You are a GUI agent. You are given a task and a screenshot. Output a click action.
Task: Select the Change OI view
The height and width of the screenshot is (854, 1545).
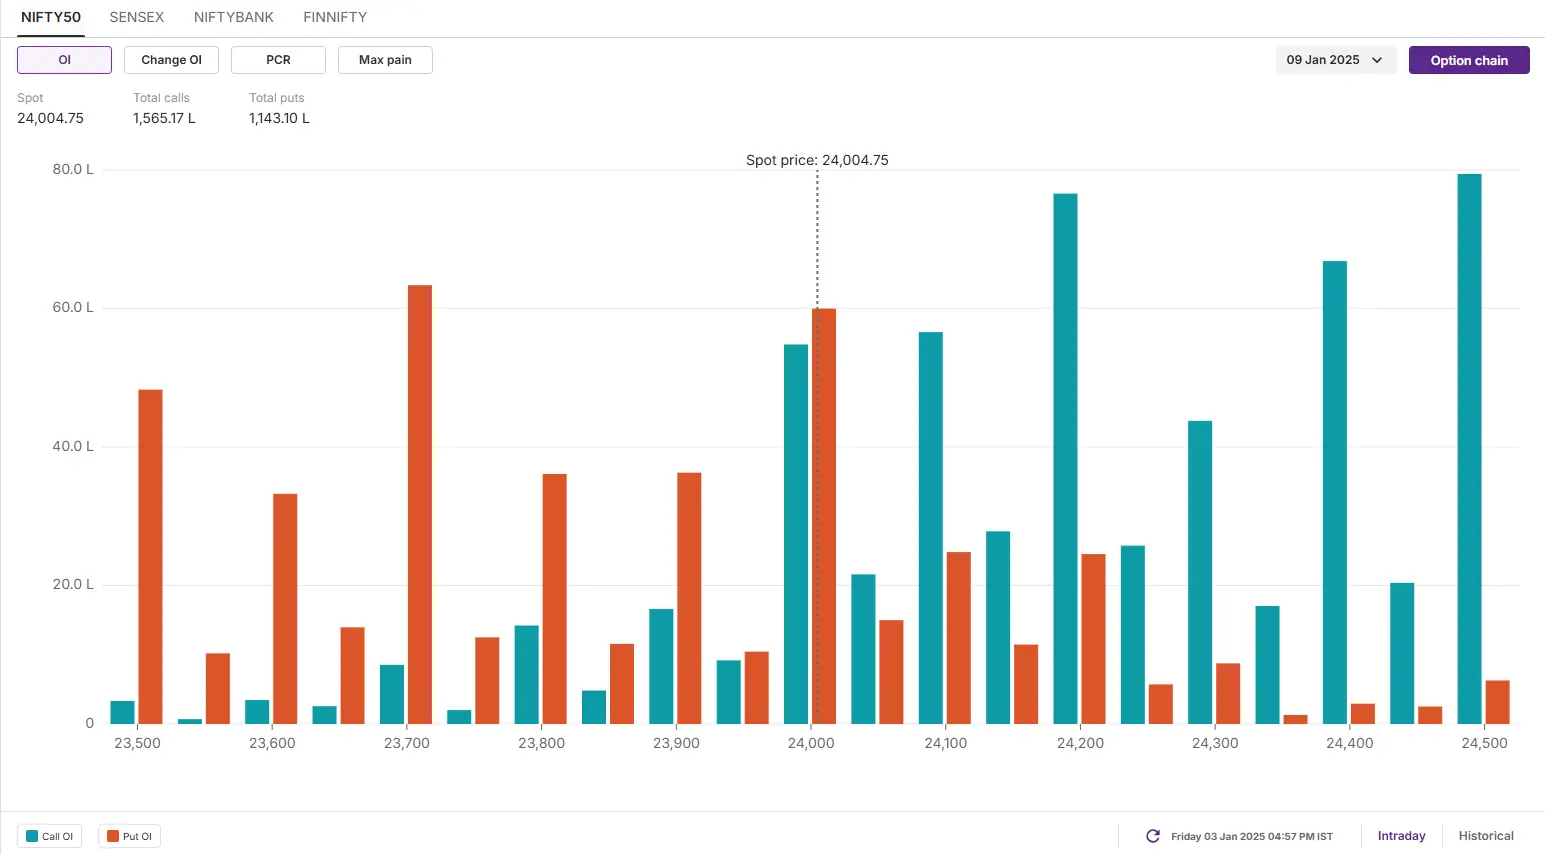pos(171,60)
